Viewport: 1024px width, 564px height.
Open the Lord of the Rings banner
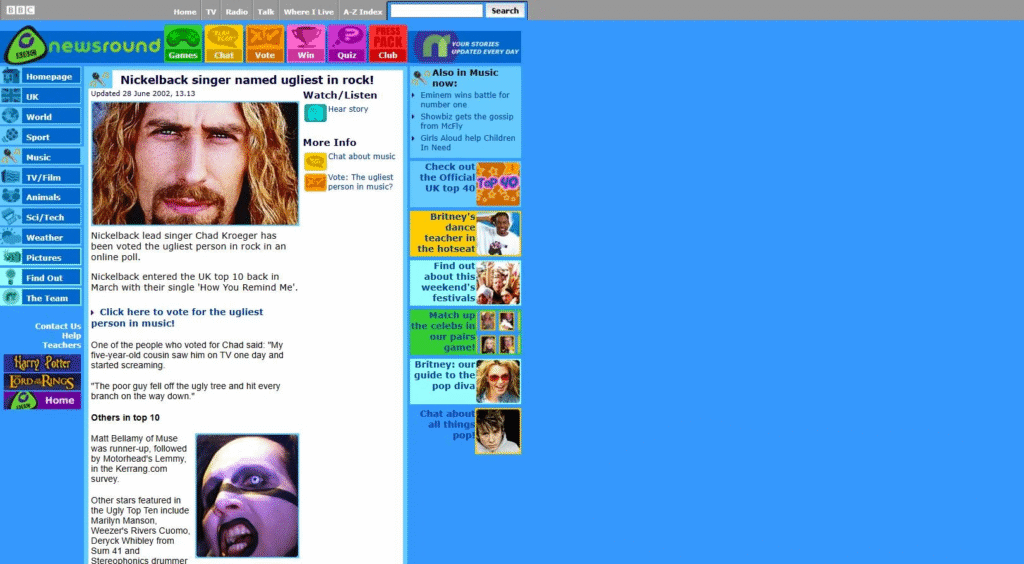pyautogui.click(x=42, y=382)
